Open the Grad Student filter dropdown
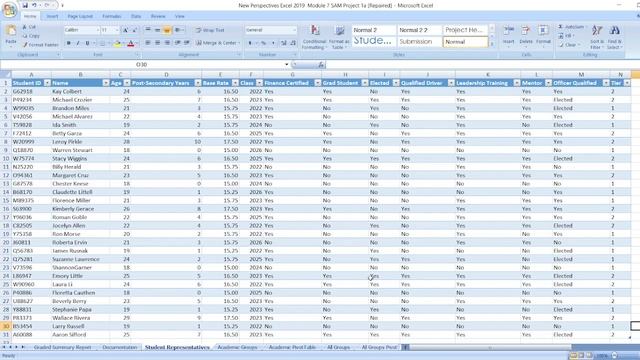Image resolution: width=640 pixels, height=360 pixels. pos(364,83)
